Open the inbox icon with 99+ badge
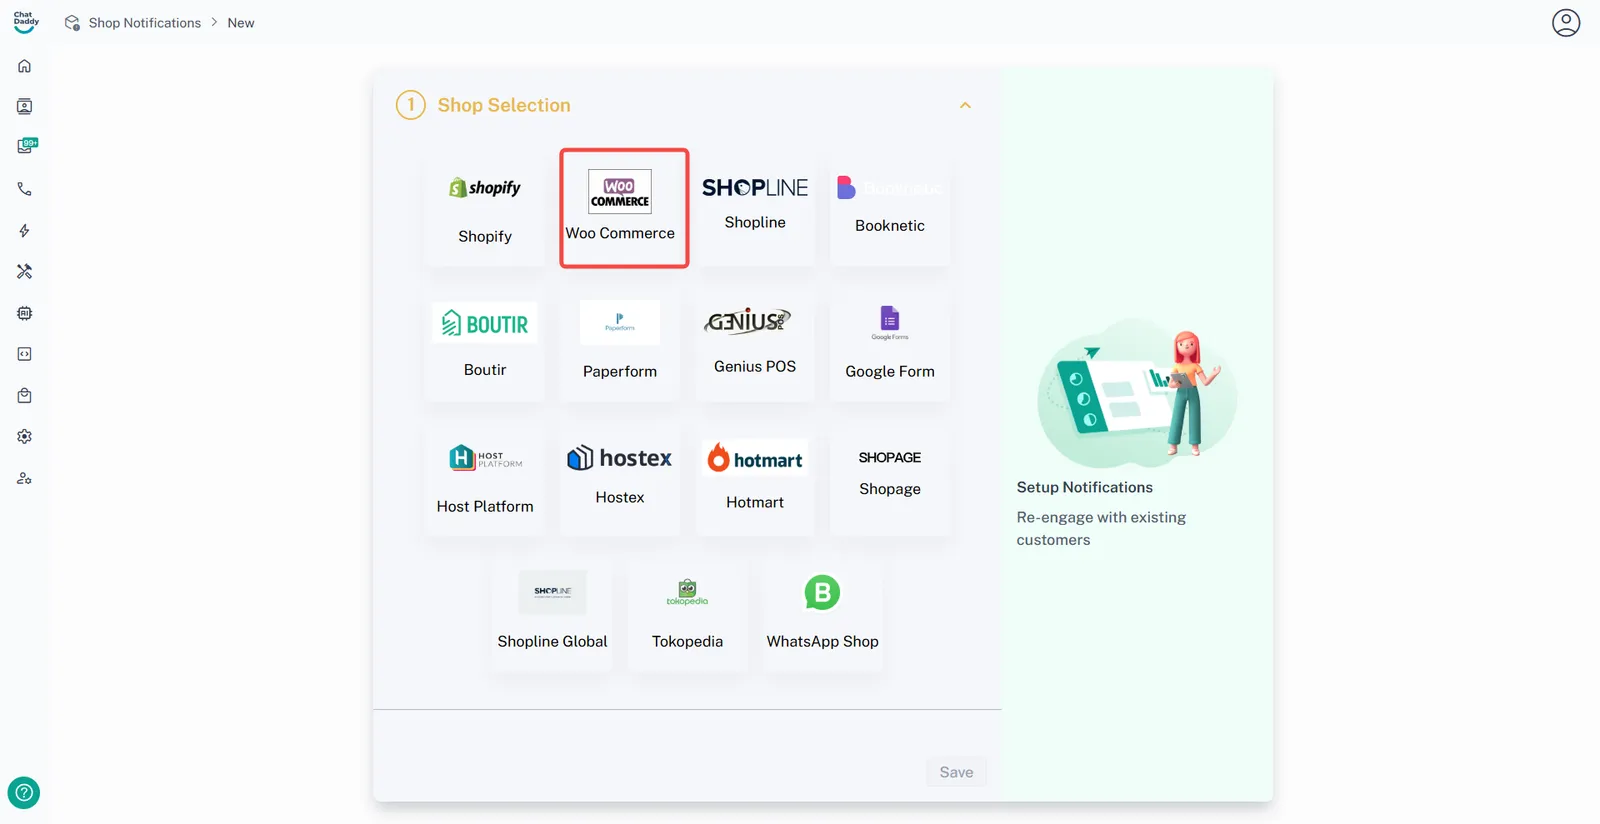Viewport: 1600px width, 824px height. [x=26, y=146]
